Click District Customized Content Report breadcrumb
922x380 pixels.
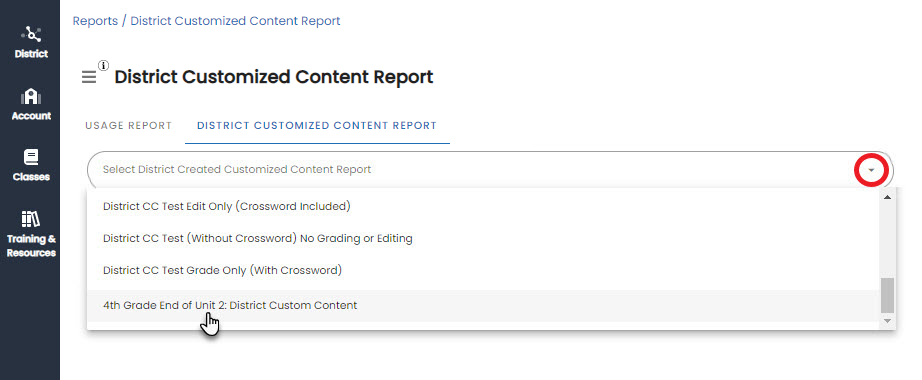pyautogui.click(x=235, y=21)
